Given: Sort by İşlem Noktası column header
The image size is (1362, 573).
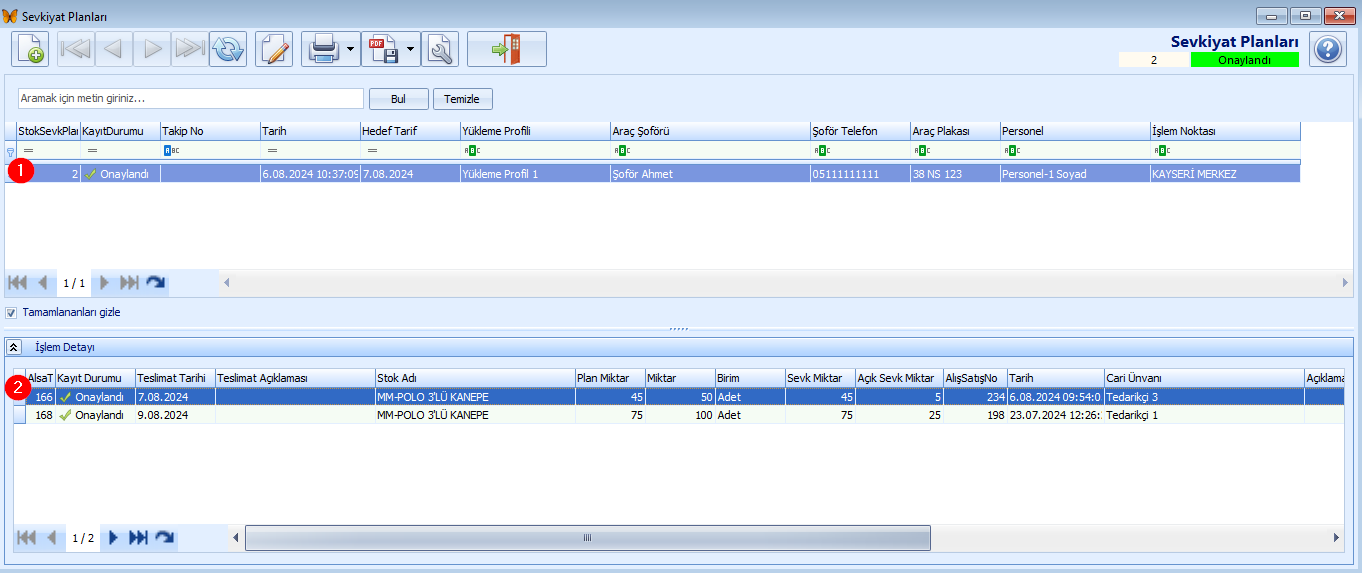Looking at the screenshot, I should (1225, 131).
